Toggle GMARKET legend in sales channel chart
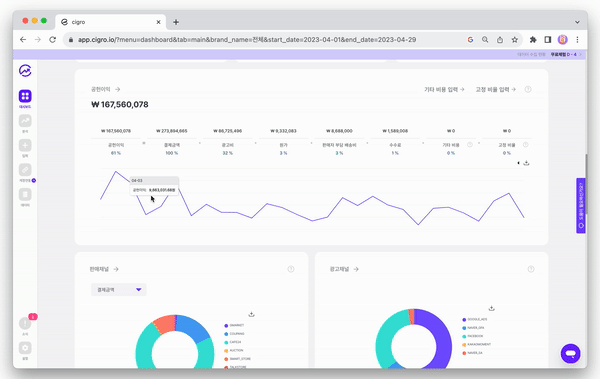The height and width of the screenshot is (379, 600). point(234,325)
